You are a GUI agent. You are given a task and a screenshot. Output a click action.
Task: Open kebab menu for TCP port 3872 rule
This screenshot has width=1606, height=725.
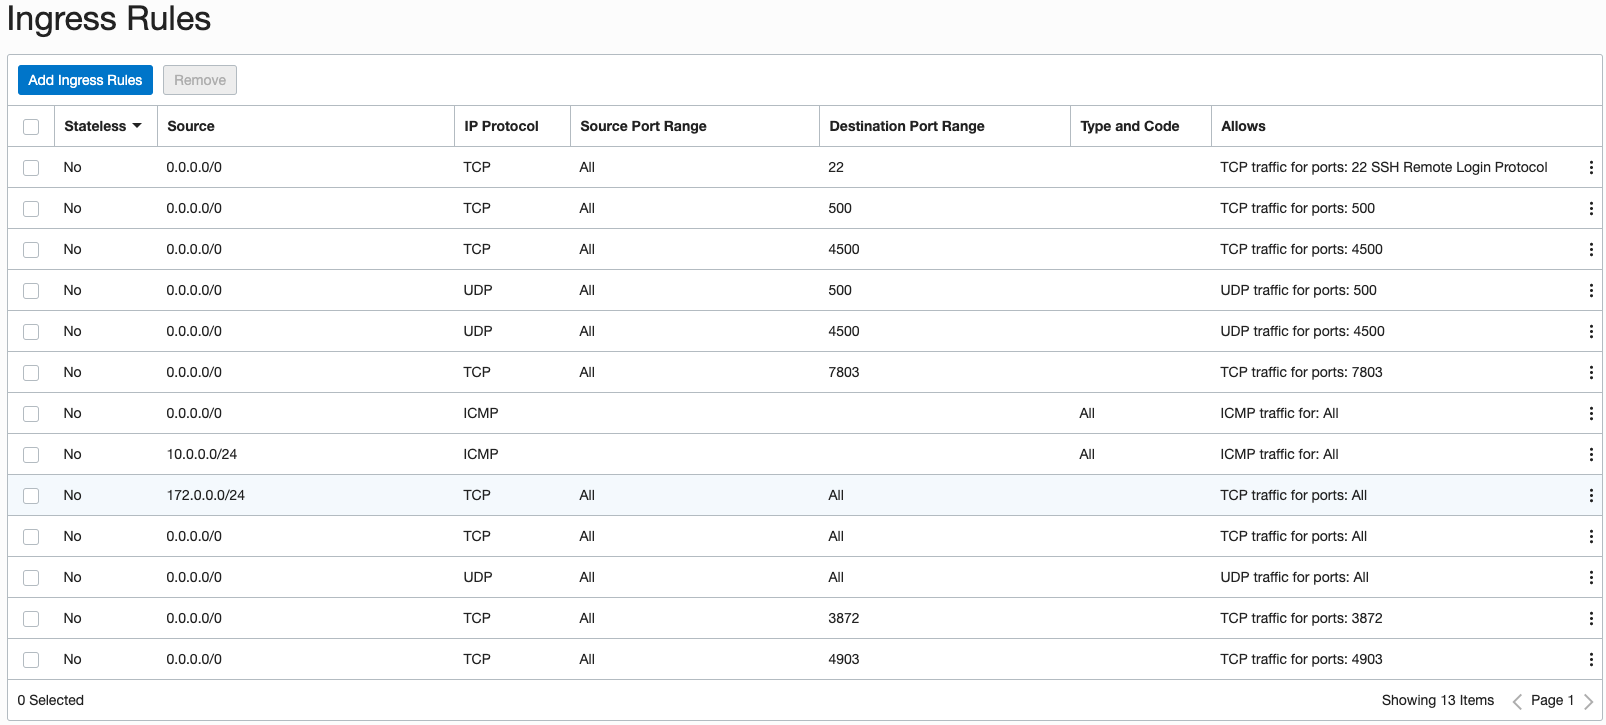point(1590,619)
